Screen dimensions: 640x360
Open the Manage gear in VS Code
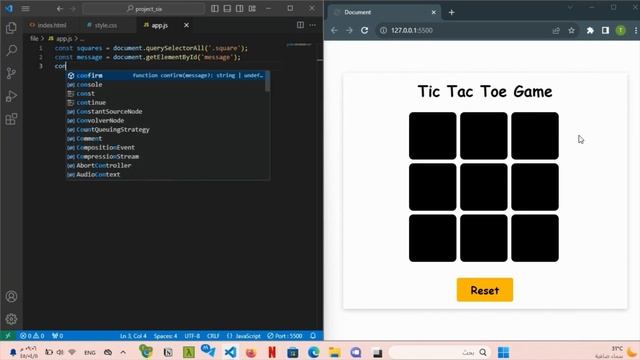pyautogui.click(x=11, y=319)
